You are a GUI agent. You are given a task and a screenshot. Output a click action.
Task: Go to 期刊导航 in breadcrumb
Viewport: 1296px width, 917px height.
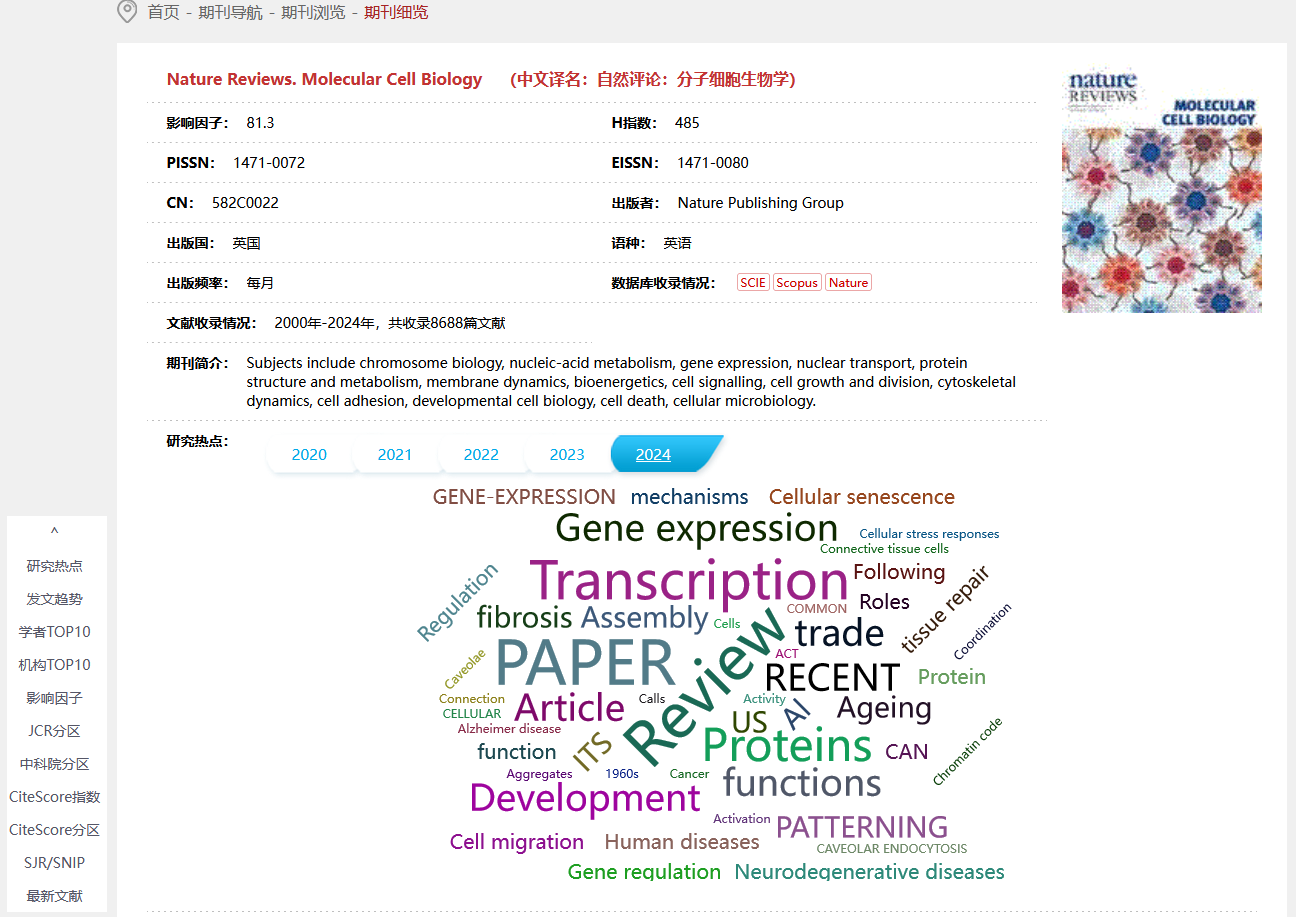click(x=230, y=12)
